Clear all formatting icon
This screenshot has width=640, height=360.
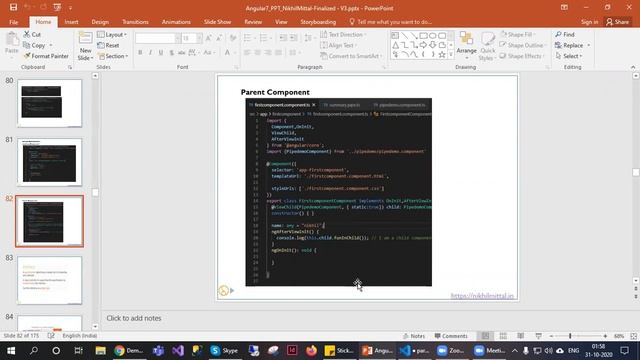[x=233, y=38]
